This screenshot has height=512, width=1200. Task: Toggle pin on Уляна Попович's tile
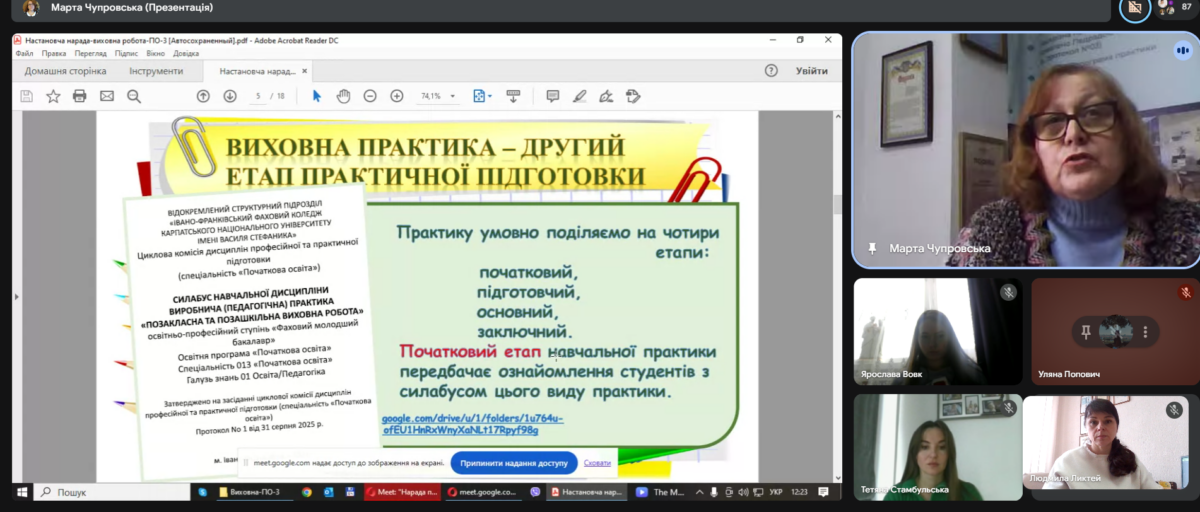pos(1086,331)
